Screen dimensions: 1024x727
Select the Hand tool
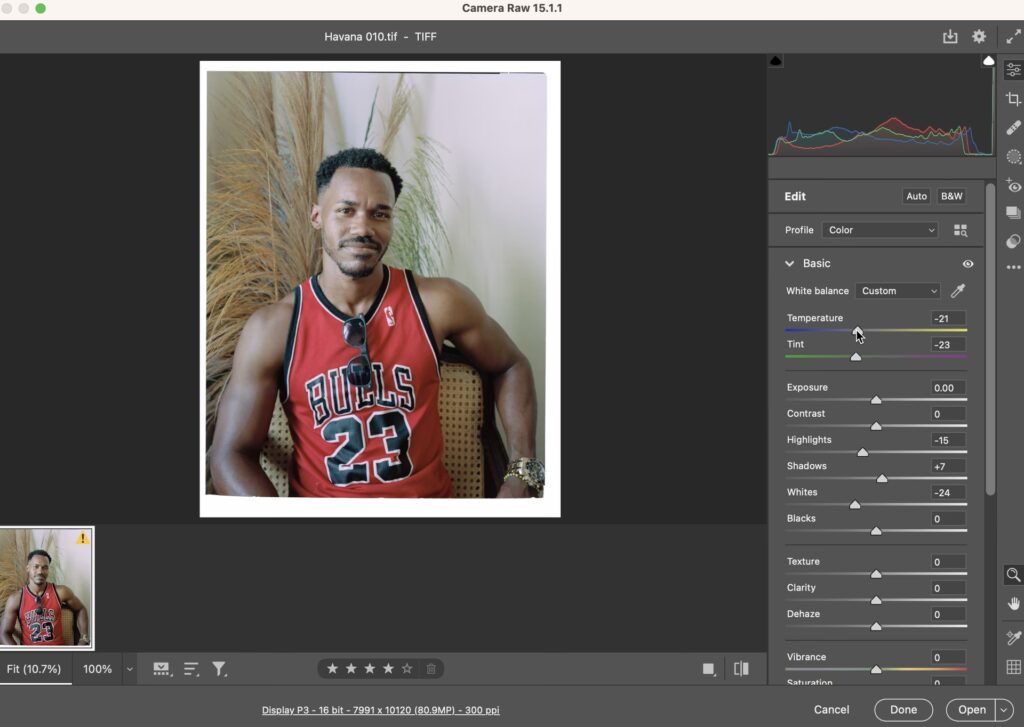click(x=1013, y=603)
